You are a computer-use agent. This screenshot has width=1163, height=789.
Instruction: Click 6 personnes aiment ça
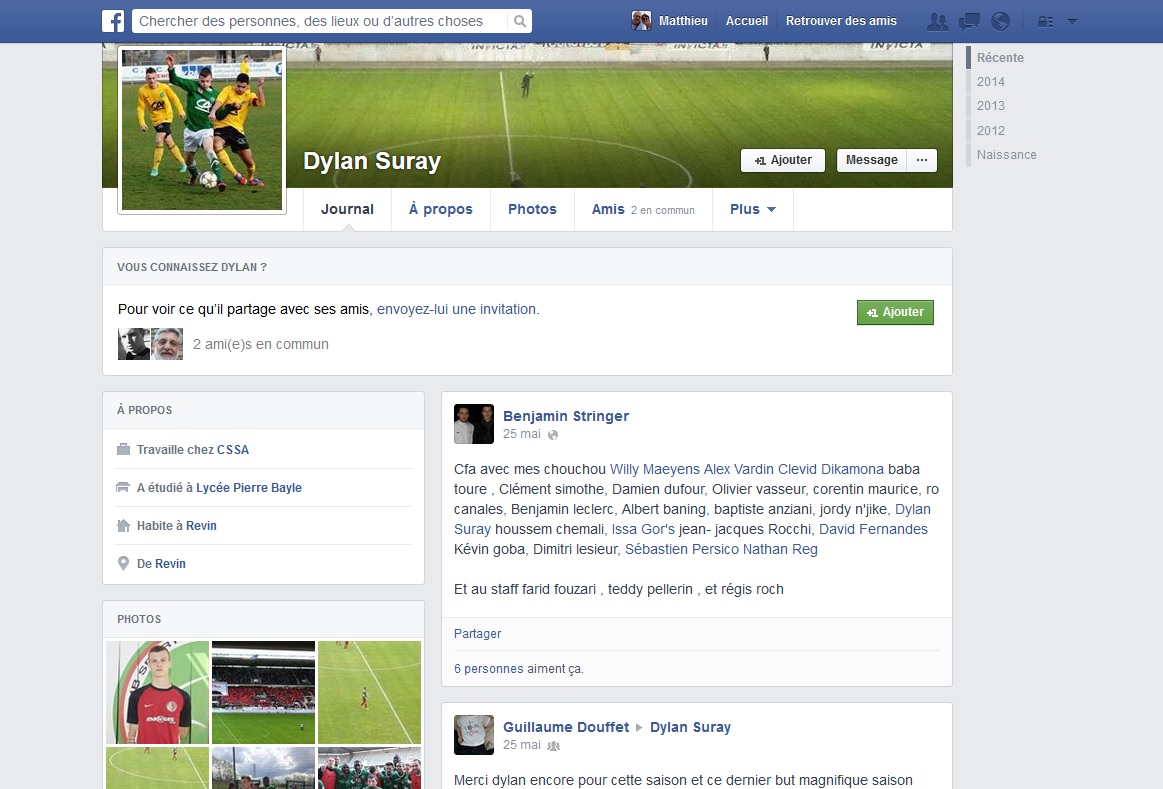[x=518, y=669]
